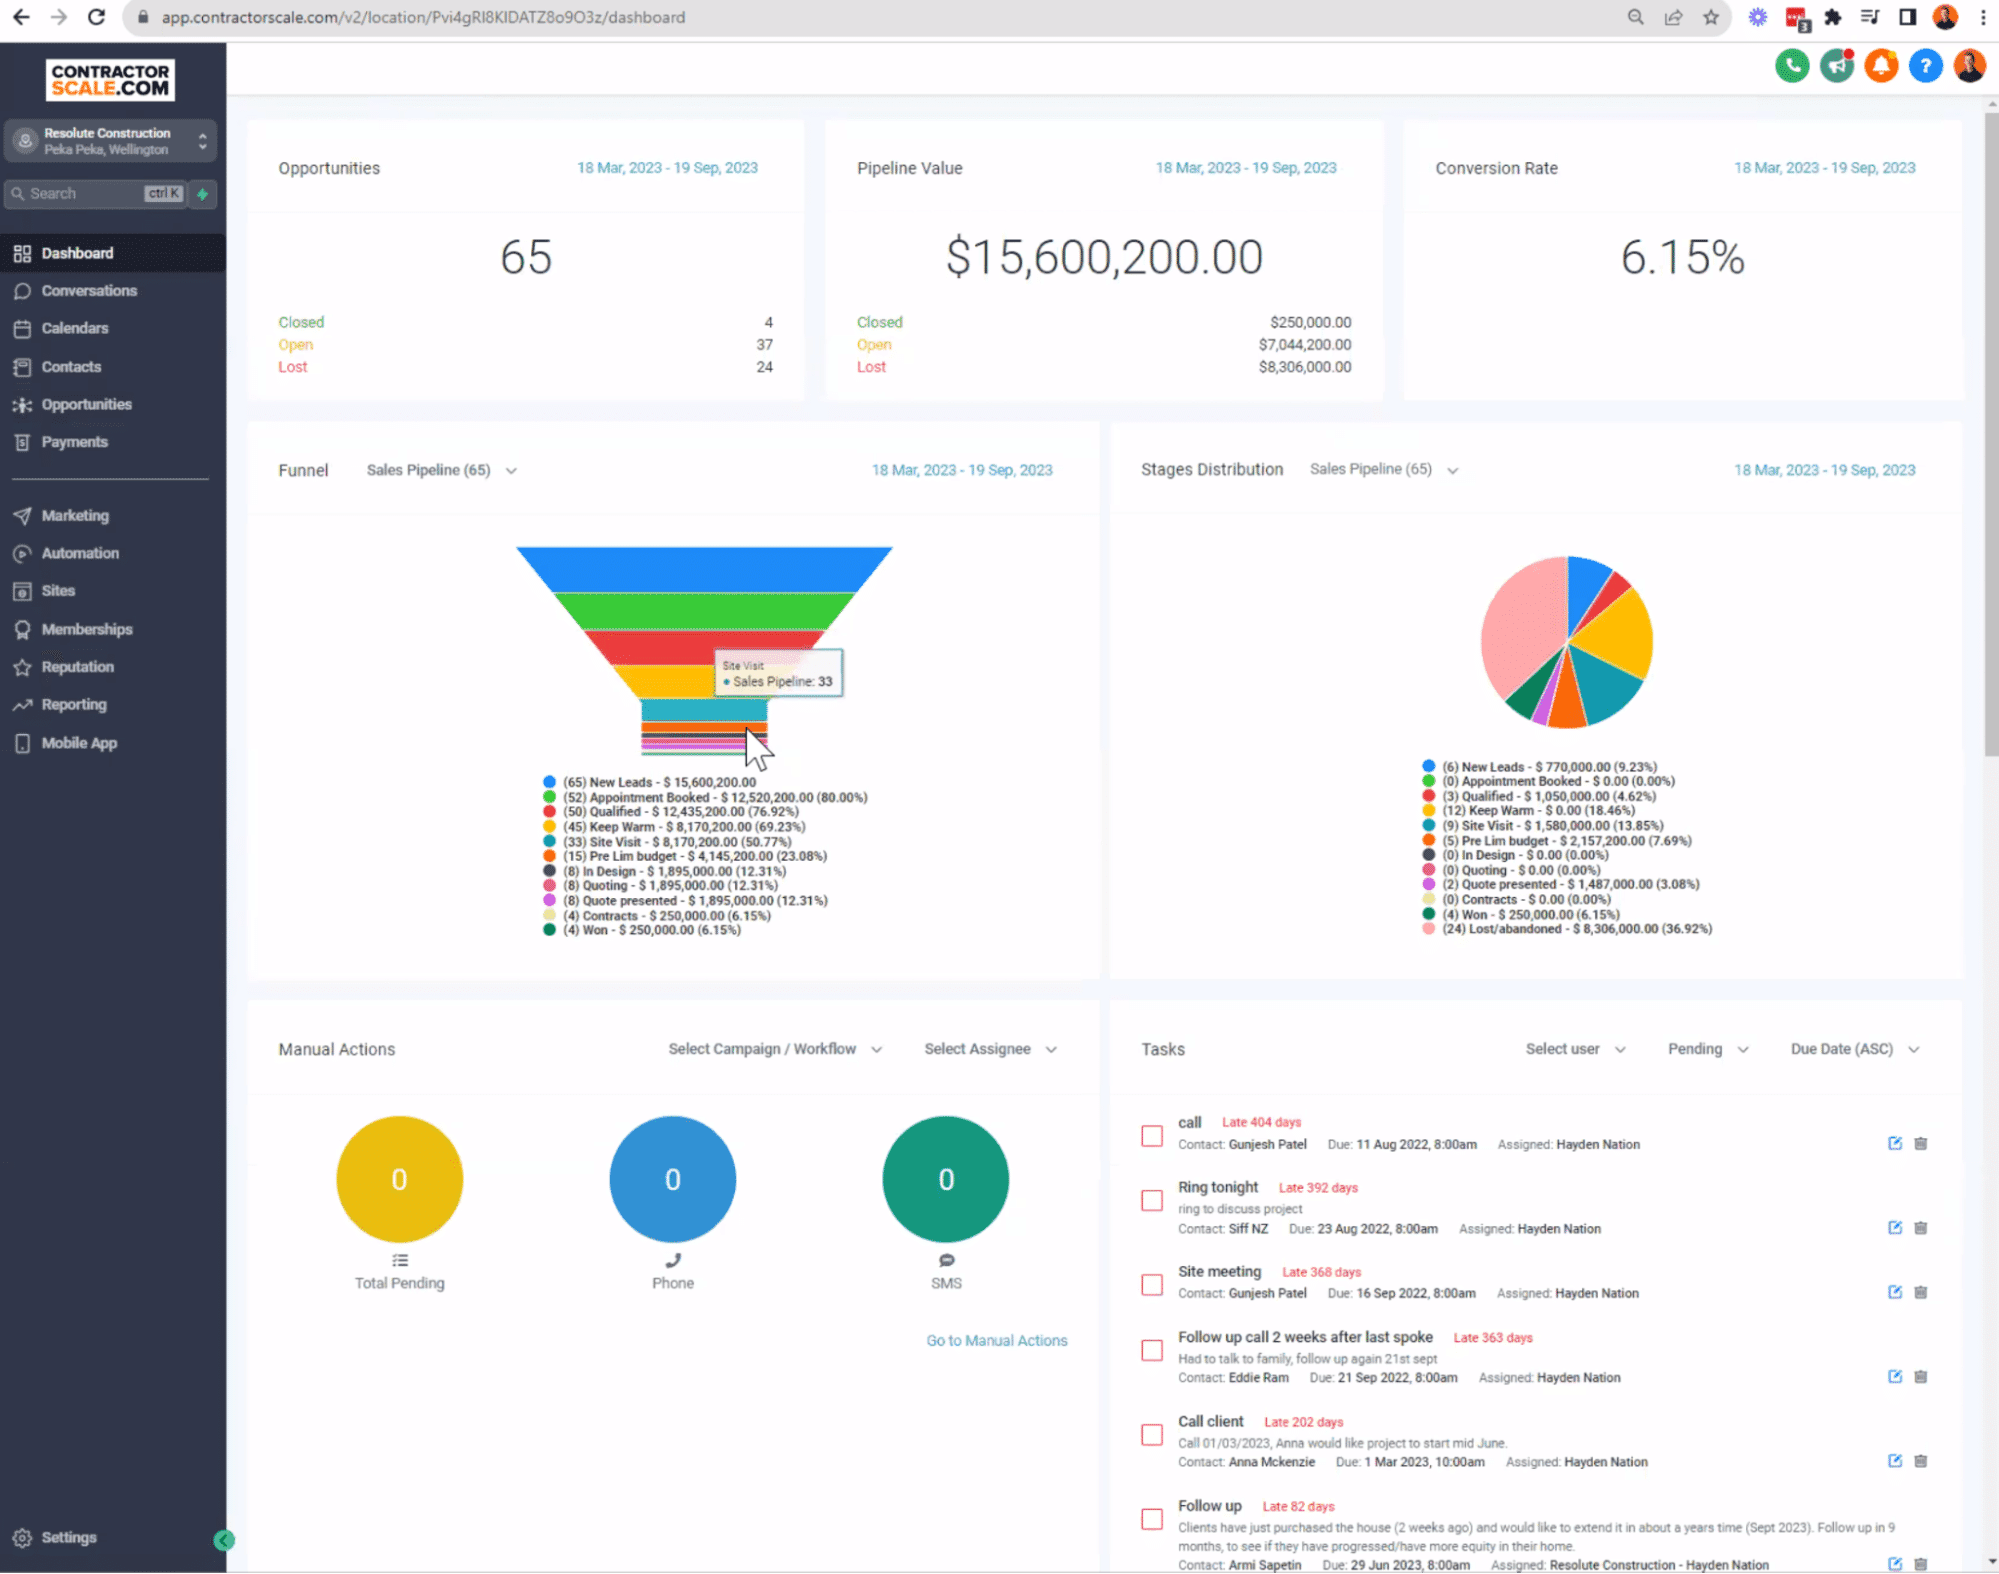Tick the 'Call client' task checkbox

1151,1435
